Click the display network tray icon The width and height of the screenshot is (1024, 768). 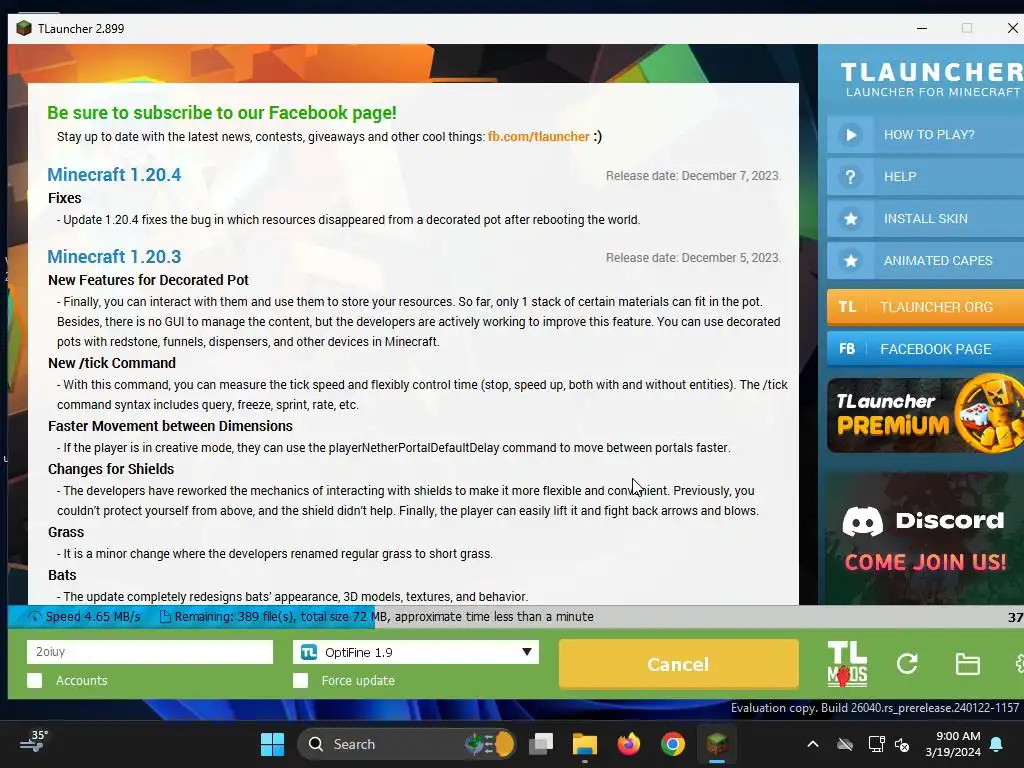[876, 744]
